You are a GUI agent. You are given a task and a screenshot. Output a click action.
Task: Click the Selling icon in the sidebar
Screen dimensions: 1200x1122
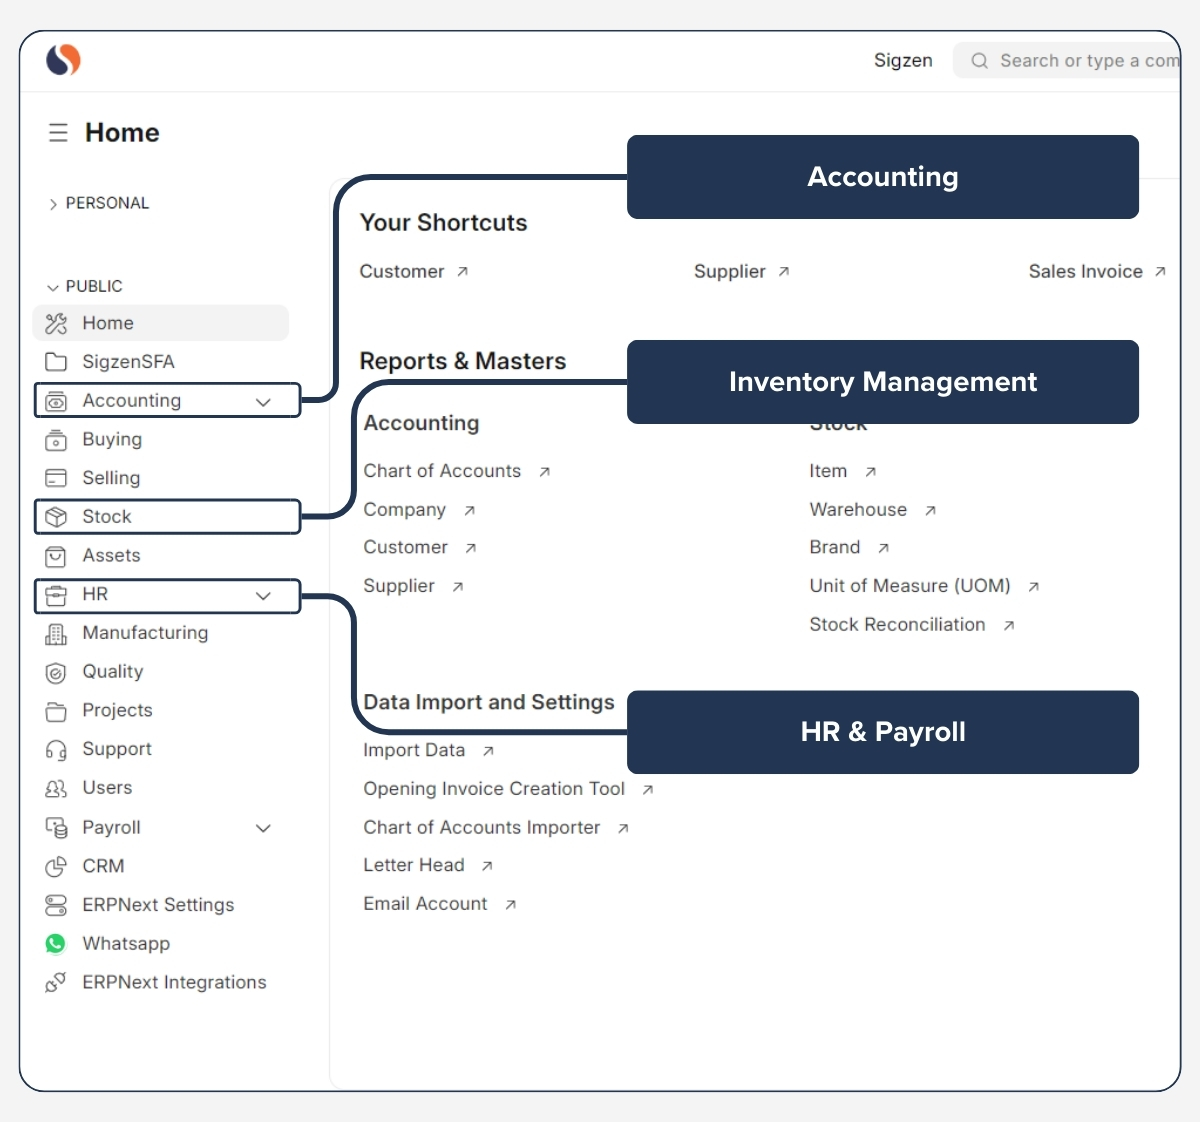(56, 478)
